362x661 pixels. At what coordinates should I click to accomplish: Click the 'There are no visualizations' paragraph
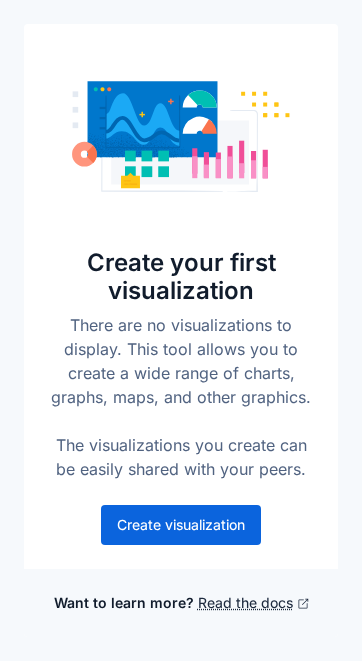coord(181,361)
